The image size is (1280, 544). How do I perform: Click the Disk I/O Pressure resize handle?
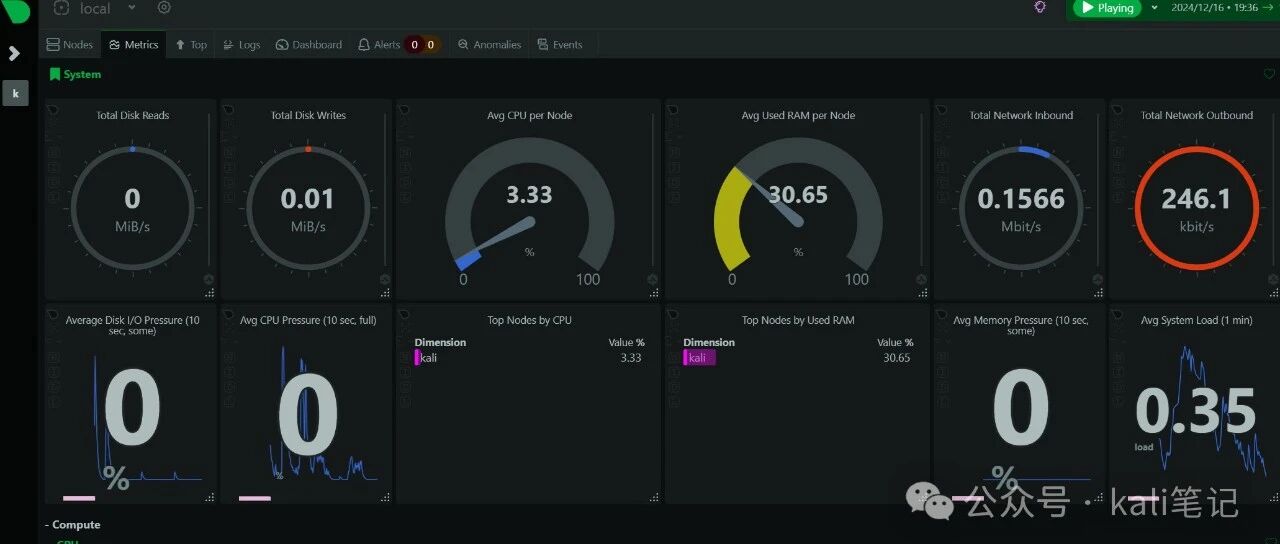(x=210, y=497)
